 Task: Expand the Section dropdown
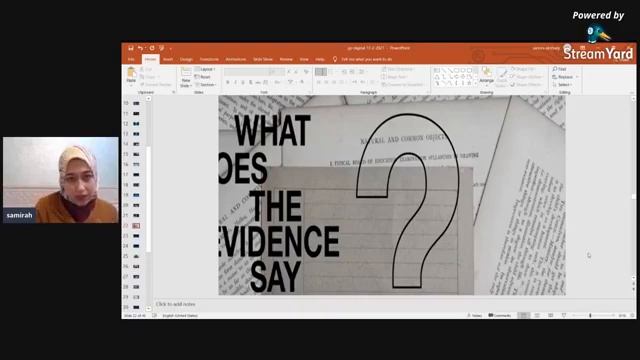coord(205,84)
